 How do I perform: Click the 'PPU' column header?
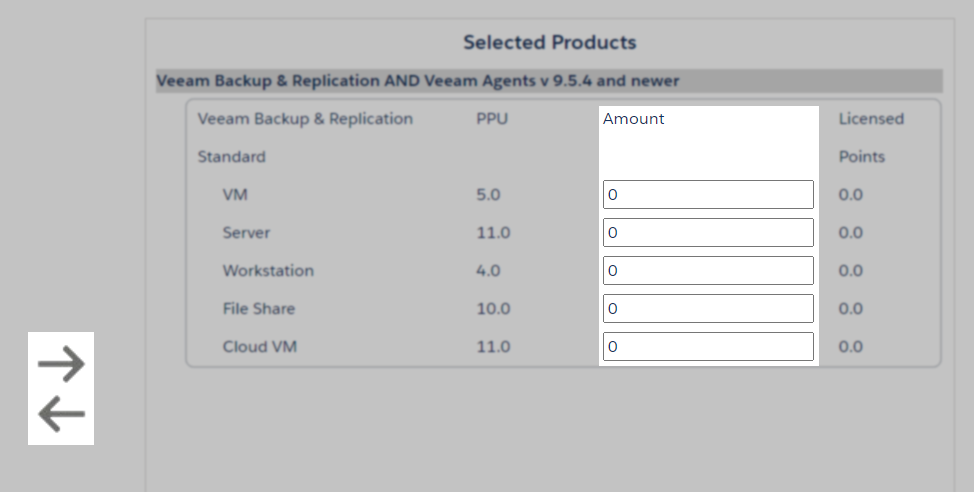[x=492, y=119]
